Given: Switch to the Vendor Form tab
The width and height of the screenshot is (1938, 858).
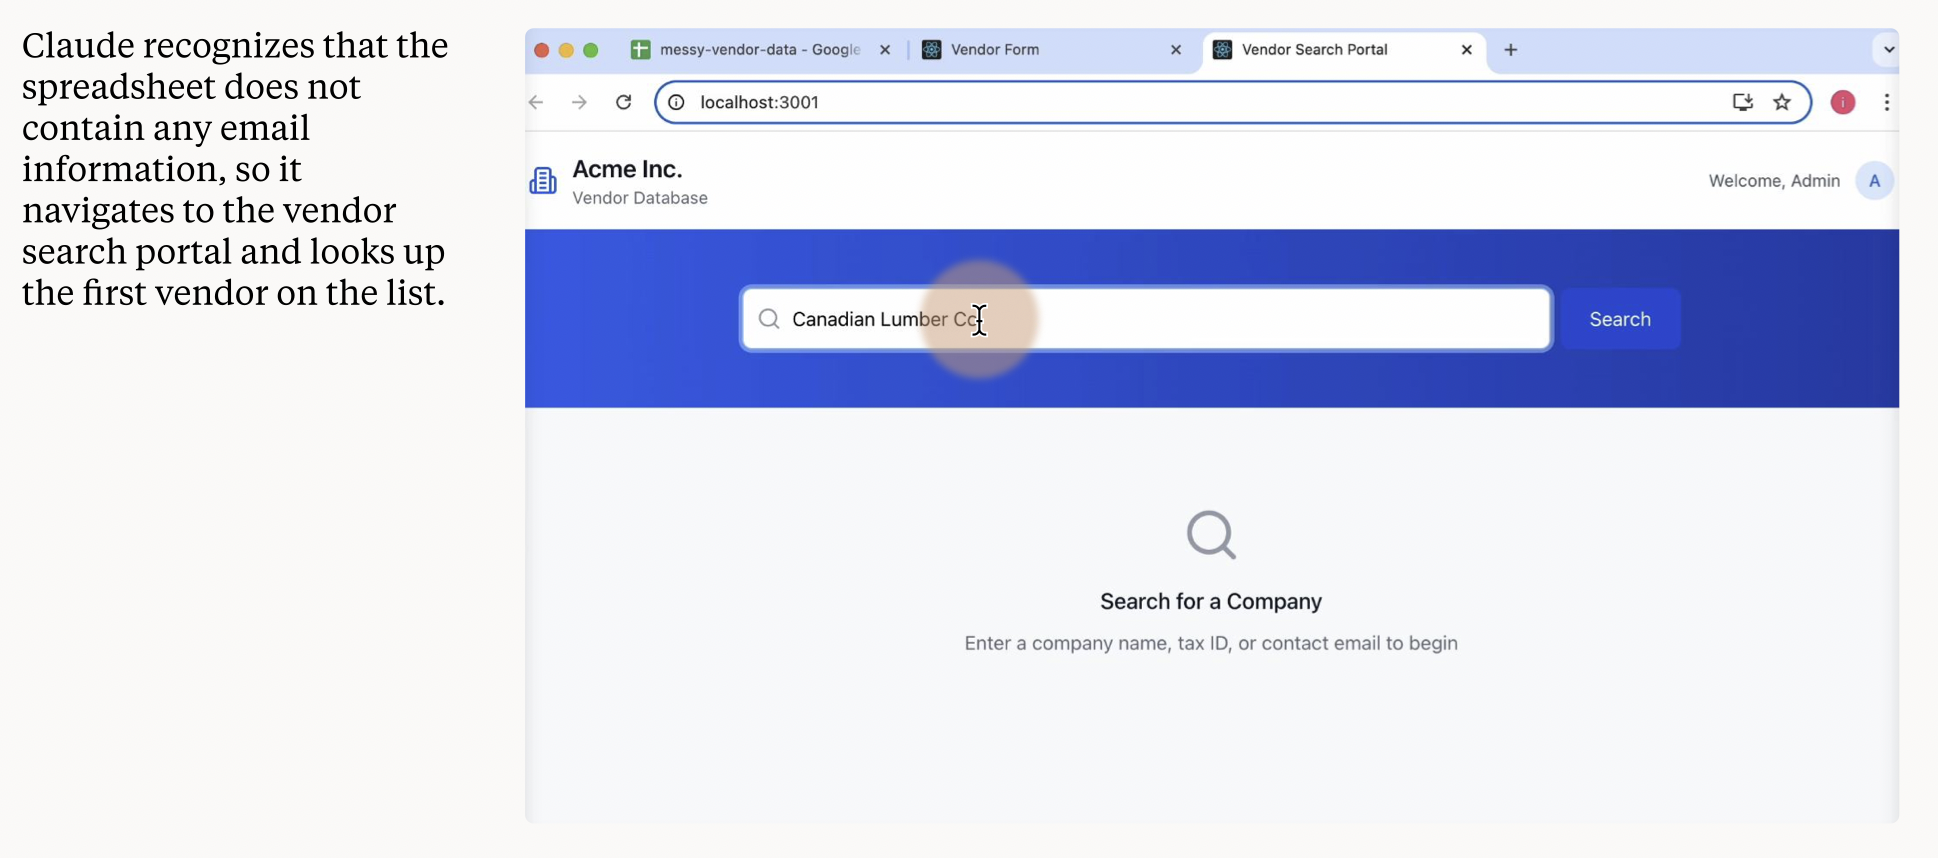Looking at the screenshot, I should point(1040,50).
